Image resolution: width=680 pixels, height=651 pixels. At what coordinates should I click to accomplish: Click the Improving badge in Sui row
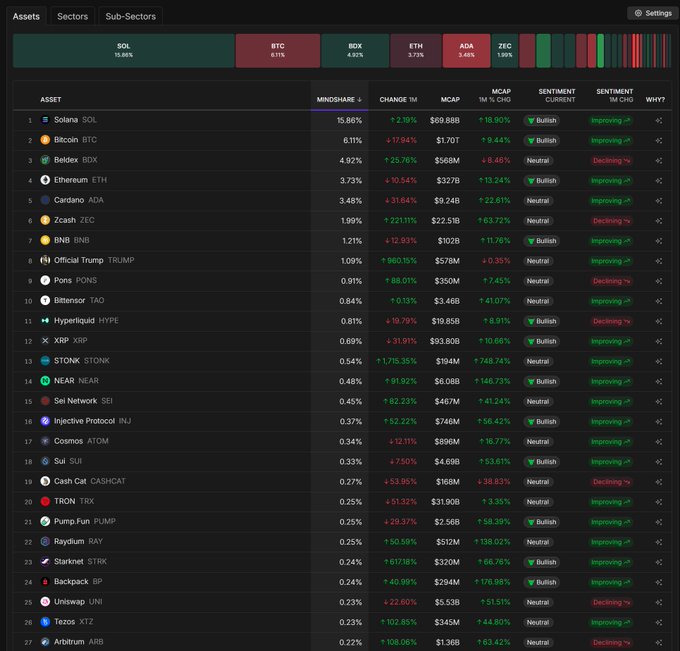coord(611,462)
